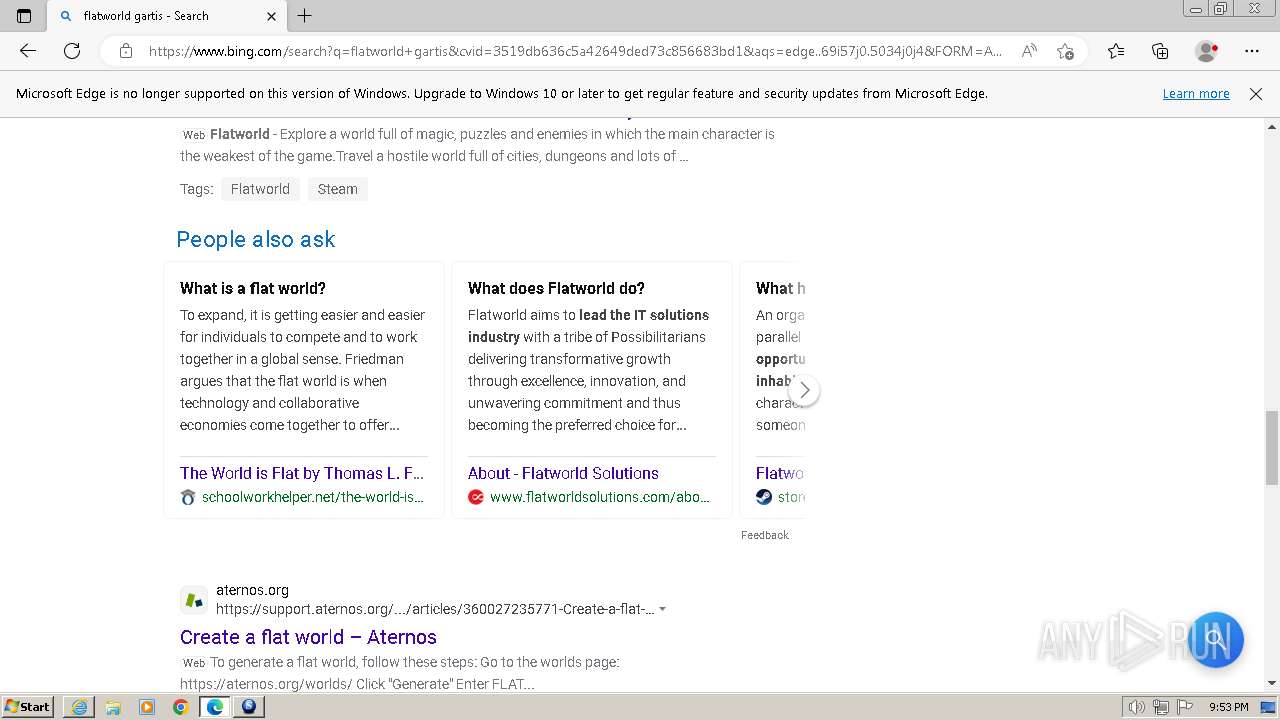Open the Windows Start menu
This screenshot has height=720, width=1280.
[x=28, y=706]
